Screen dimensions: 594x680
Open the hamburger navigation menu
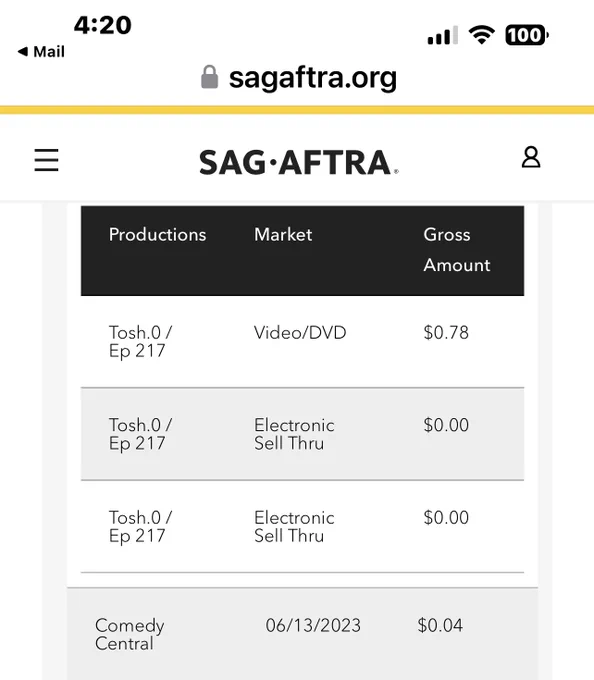click(46, 160)
